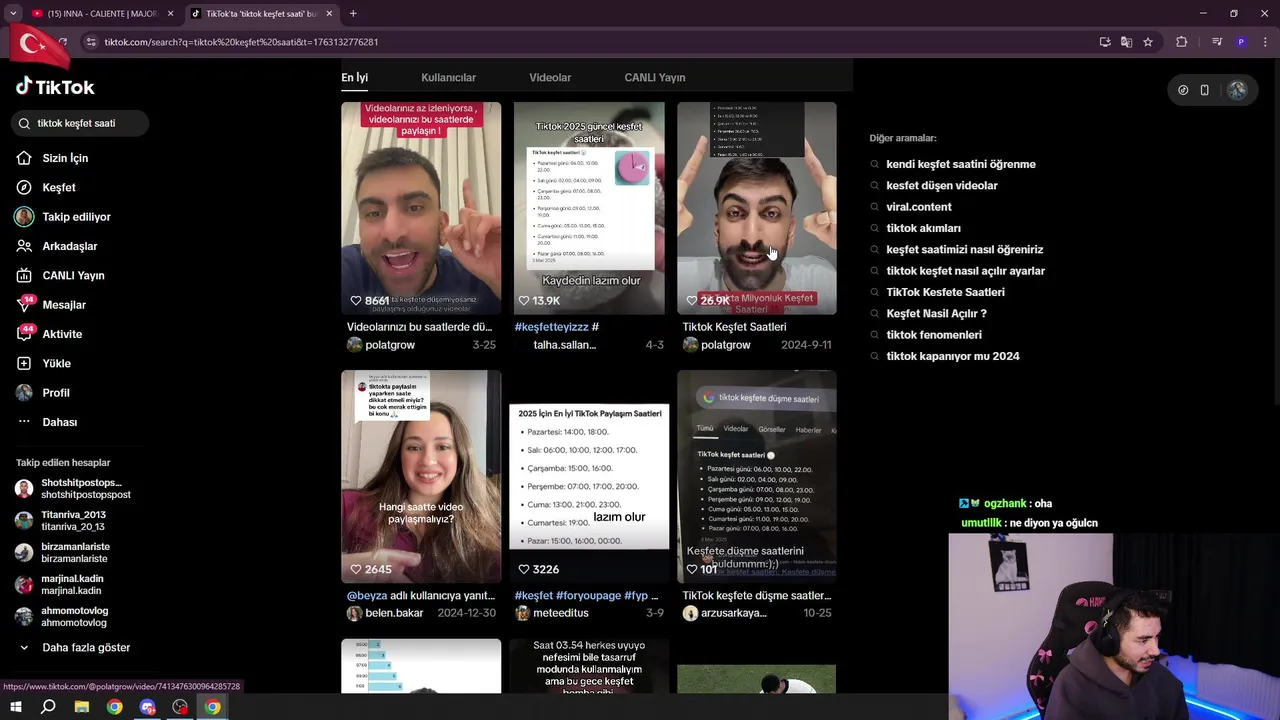Open the 26.9K likes Milyonluk Keşfet video
1280x720 pixels.
[757, 208]
